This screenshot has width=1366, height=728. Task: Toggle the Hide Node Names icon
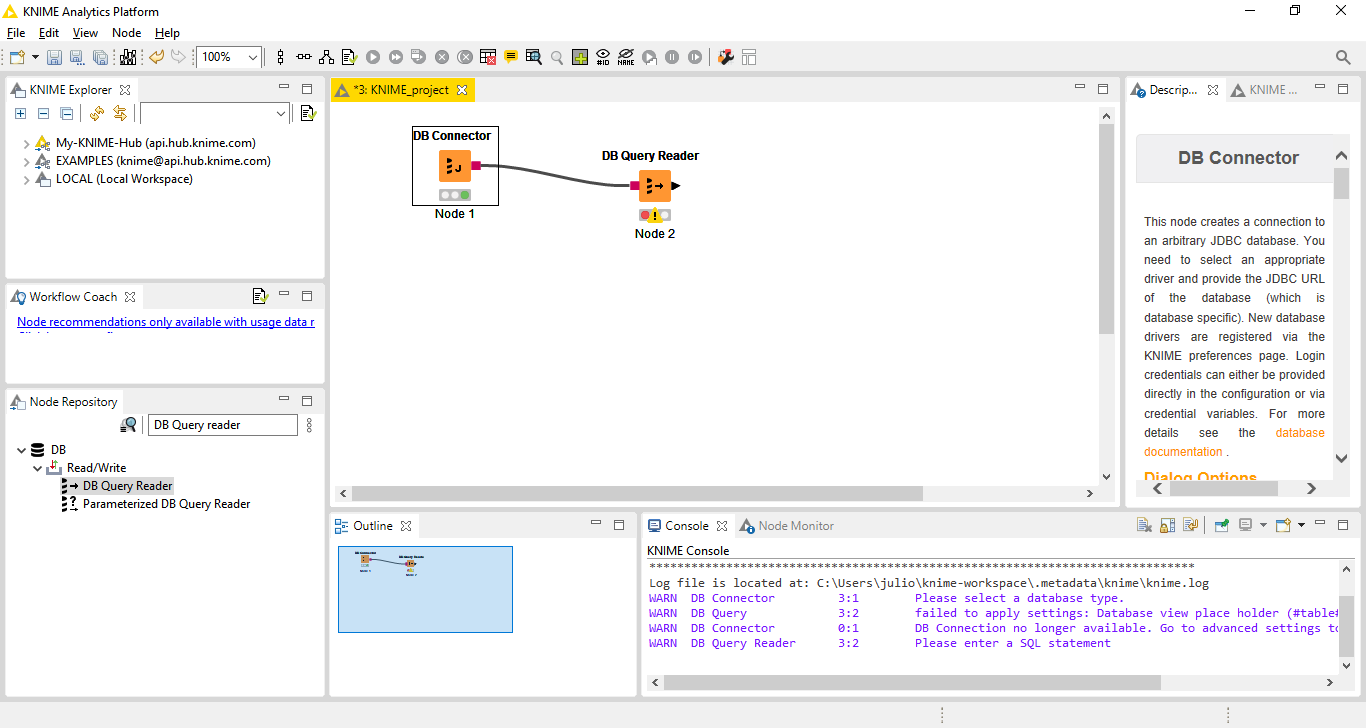(x=625, y=58)
